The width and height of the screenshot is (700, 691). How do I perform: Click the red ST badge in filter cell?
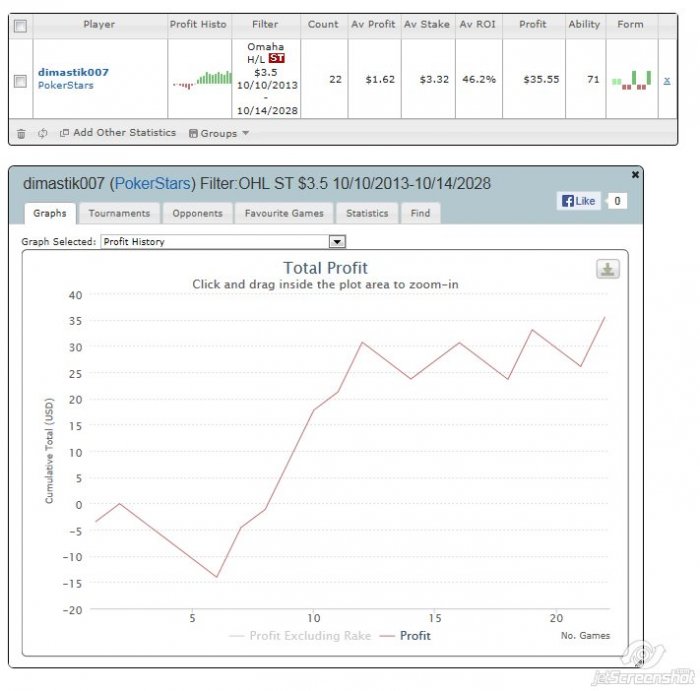coord(276,58)
